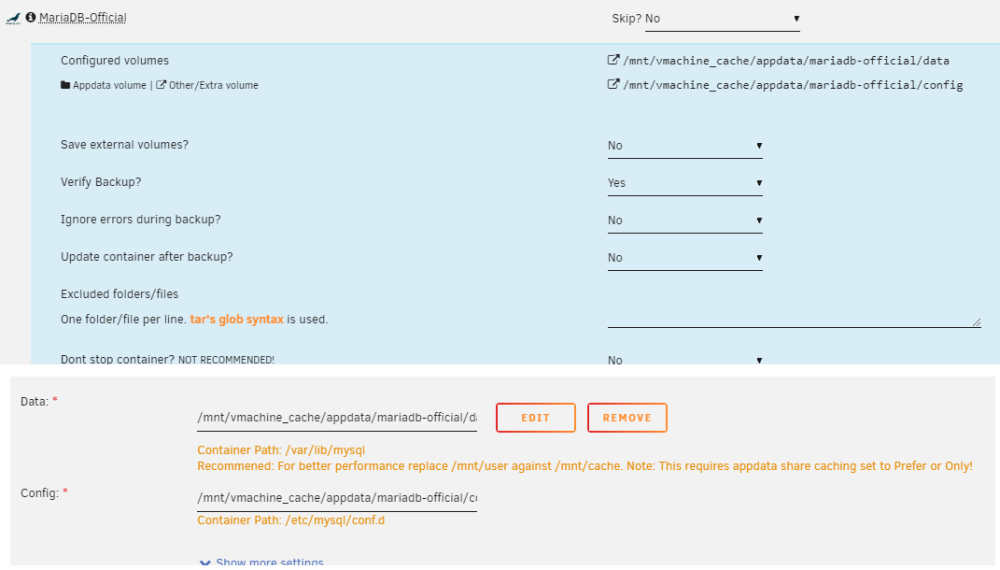Click Container Path: /etc/mysql/conf.d text
The image size is (1000, 570).
(x=291, y=520)
